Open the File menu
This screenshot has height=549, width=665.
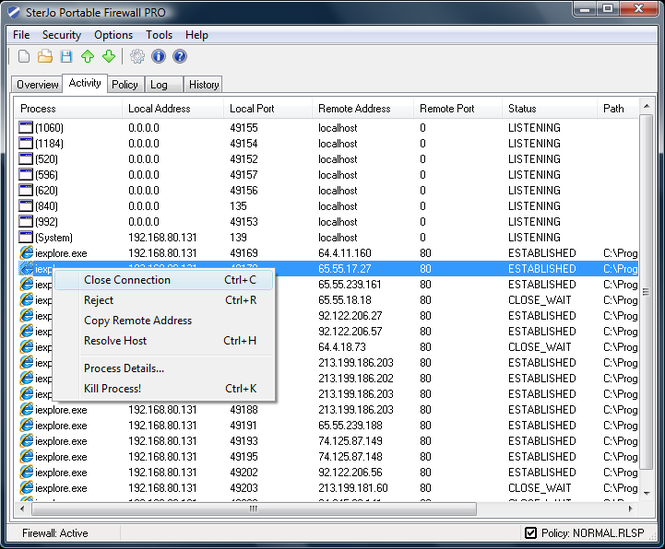[x=21, y=35]
